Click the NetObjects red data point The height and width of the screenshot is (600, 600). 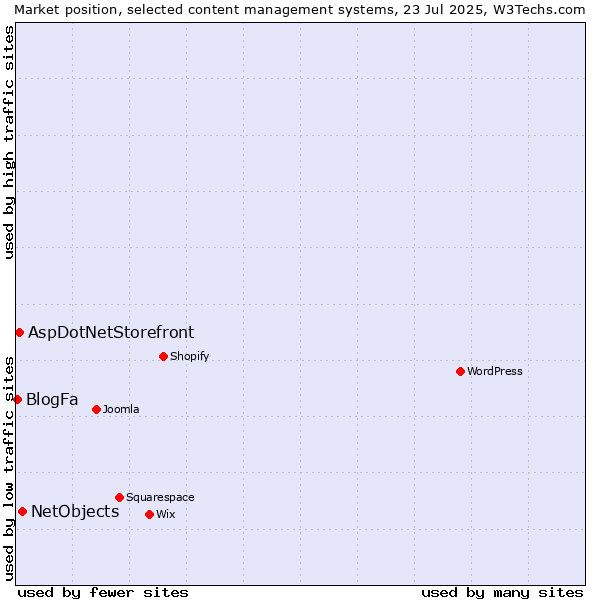pos(23,512)
